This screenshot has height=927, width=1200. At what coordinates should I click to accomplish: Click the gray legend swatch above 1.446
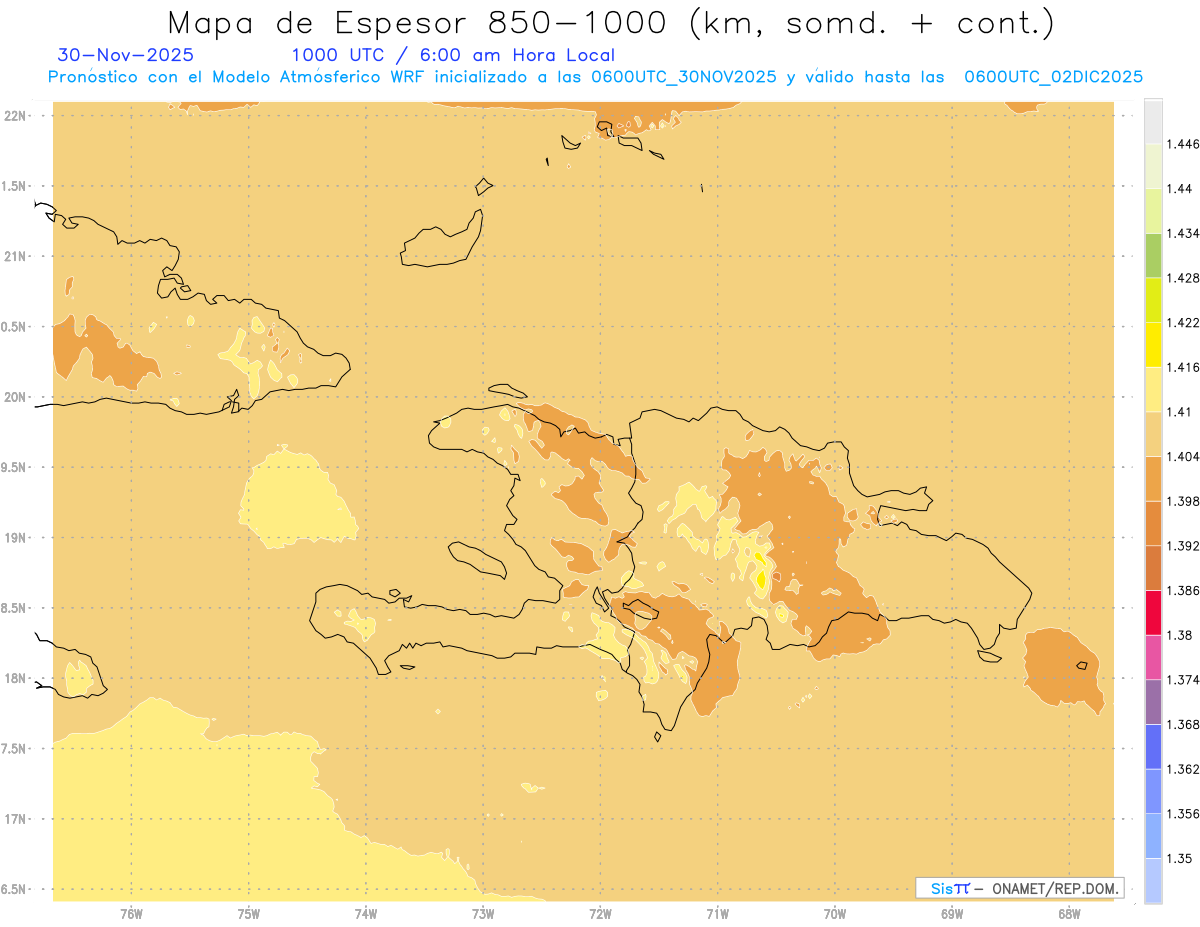tap(1153, 121)
